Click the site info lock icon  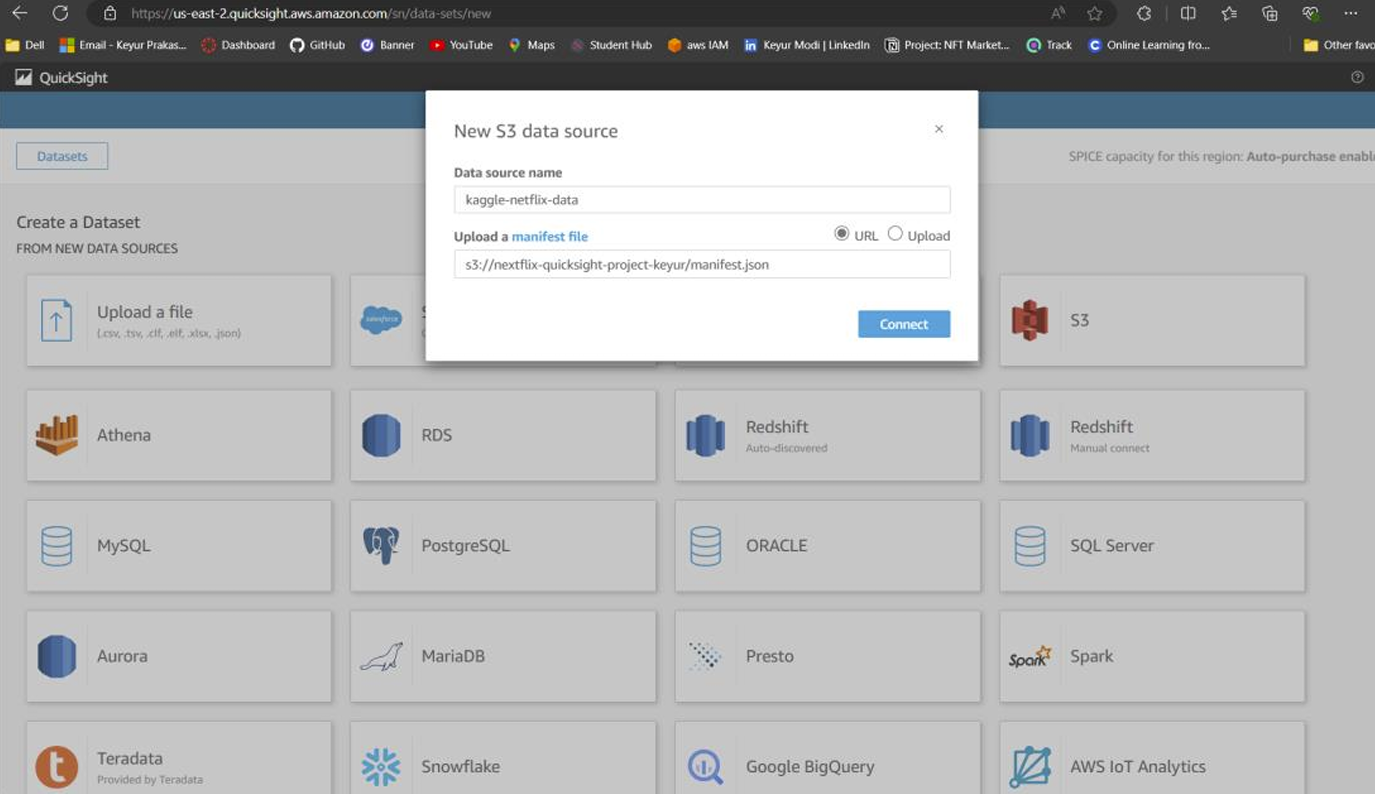110,14
